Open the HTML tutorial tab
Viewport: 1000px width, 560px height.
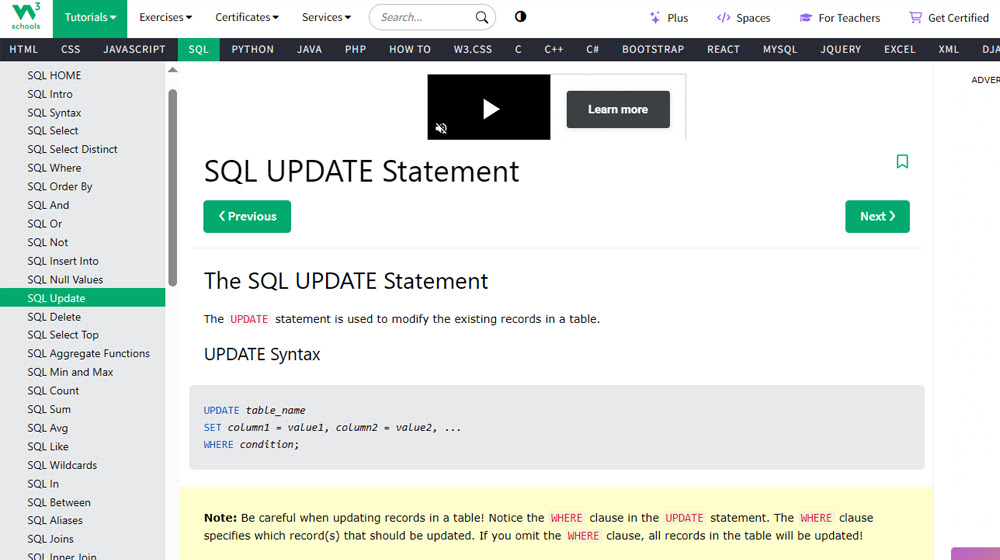pyautogui.click(x=24, y=49)
